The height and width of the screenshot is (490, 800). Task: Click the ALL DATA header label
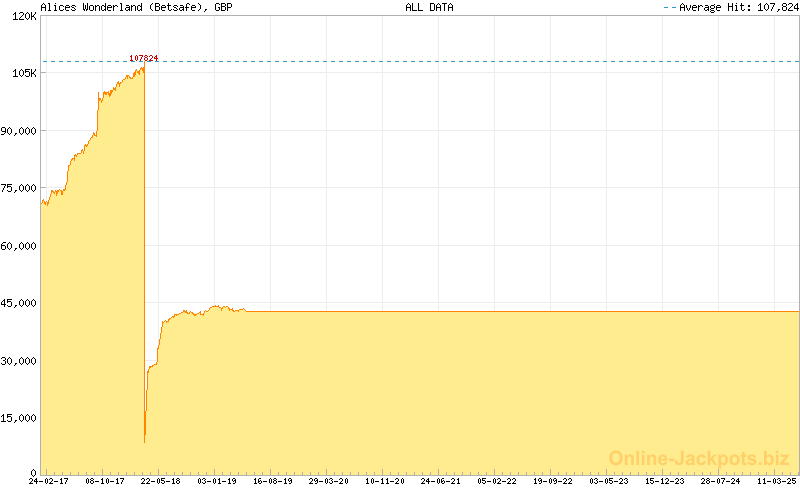[x=429, y=7]
